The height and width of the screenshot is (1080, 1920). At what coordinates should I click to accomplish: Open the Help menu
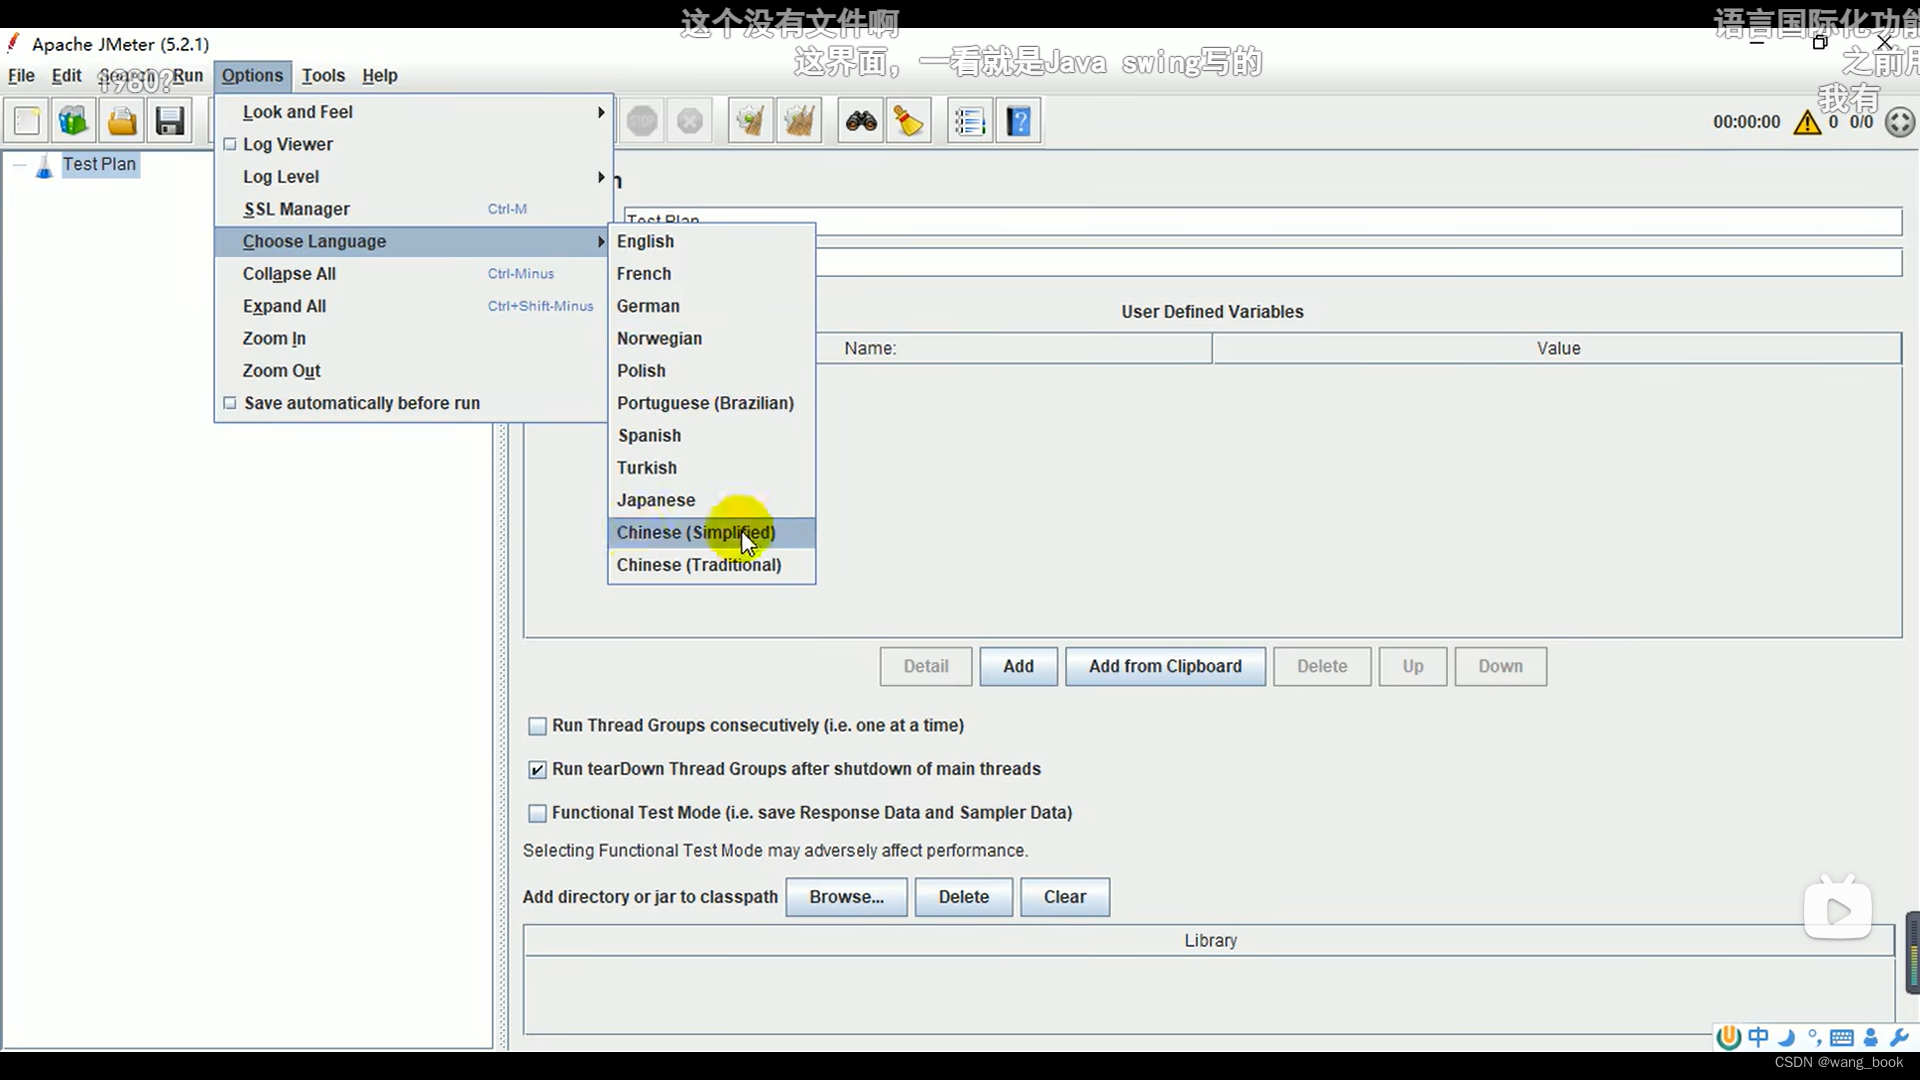click(x=379, y=75)
